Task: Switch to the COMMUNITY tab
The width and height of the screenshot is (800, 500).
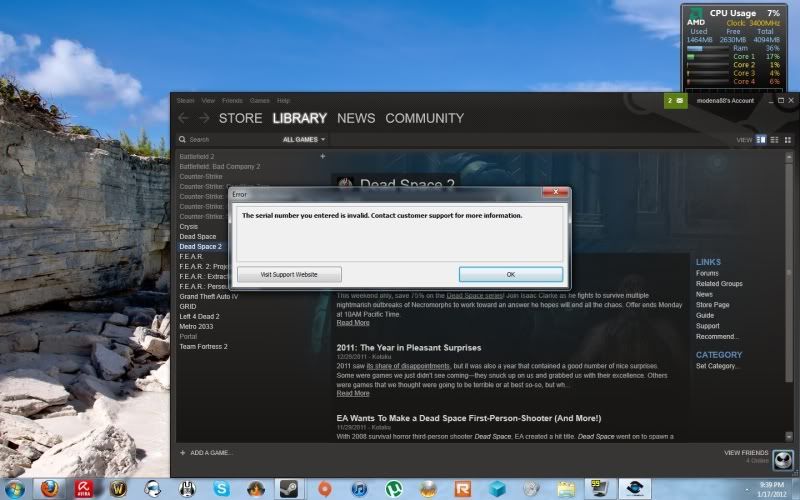Action: 424,118
